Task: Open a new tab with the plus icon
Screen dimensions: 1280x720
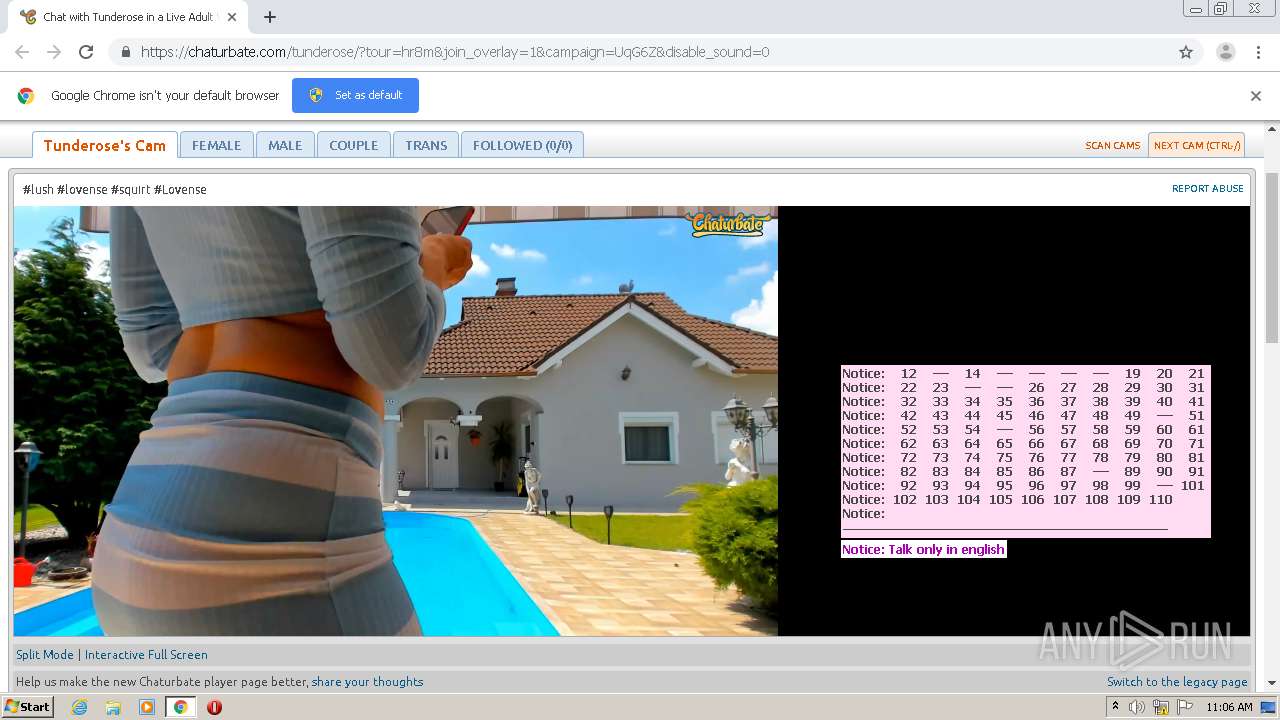Action: [x=269, y=17]
